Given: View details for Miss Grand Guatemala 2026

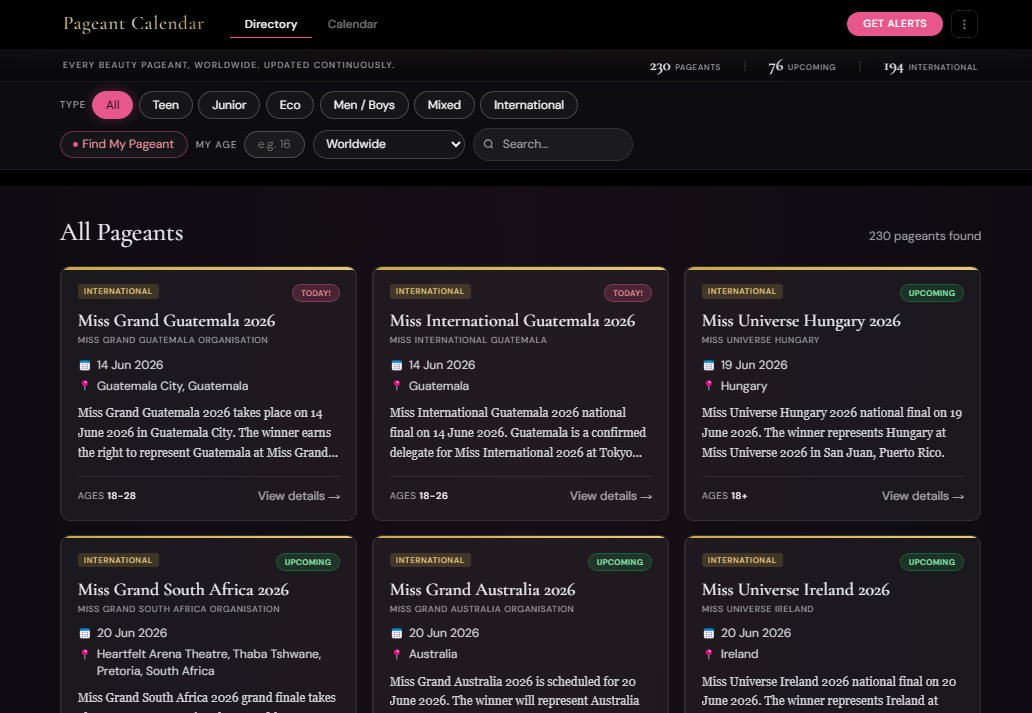Looking at the screenshot, I should [x=299, y=496].
